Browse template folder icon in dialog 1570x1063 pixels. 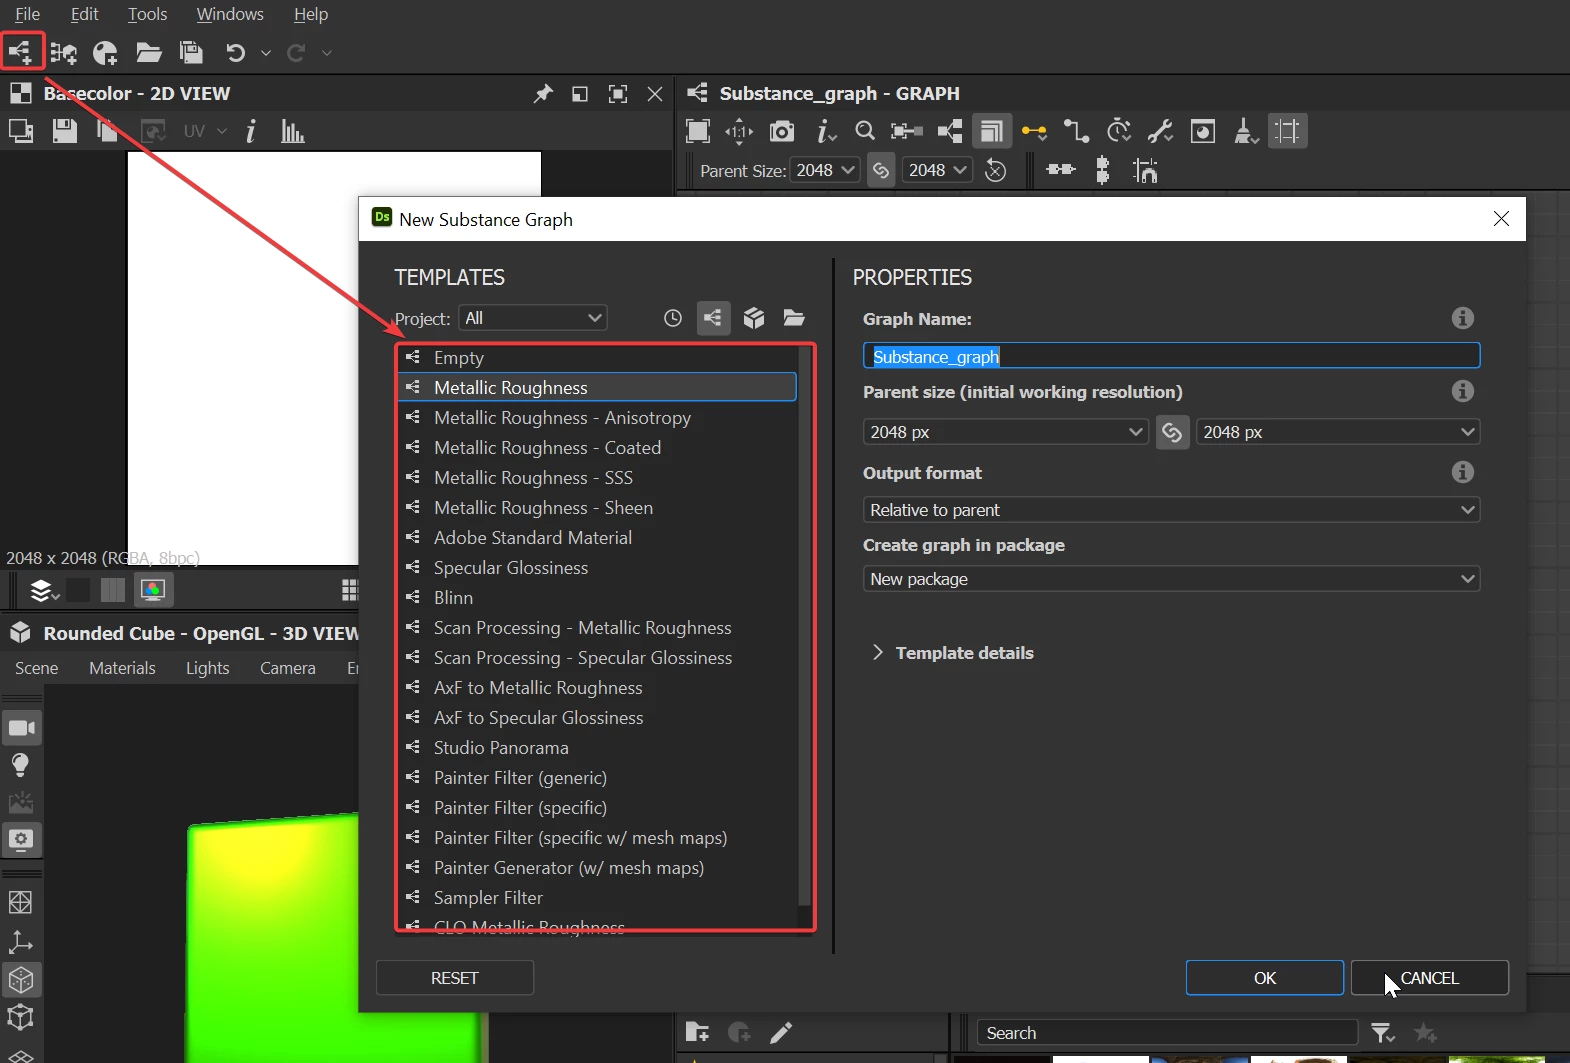click(794, 318)
